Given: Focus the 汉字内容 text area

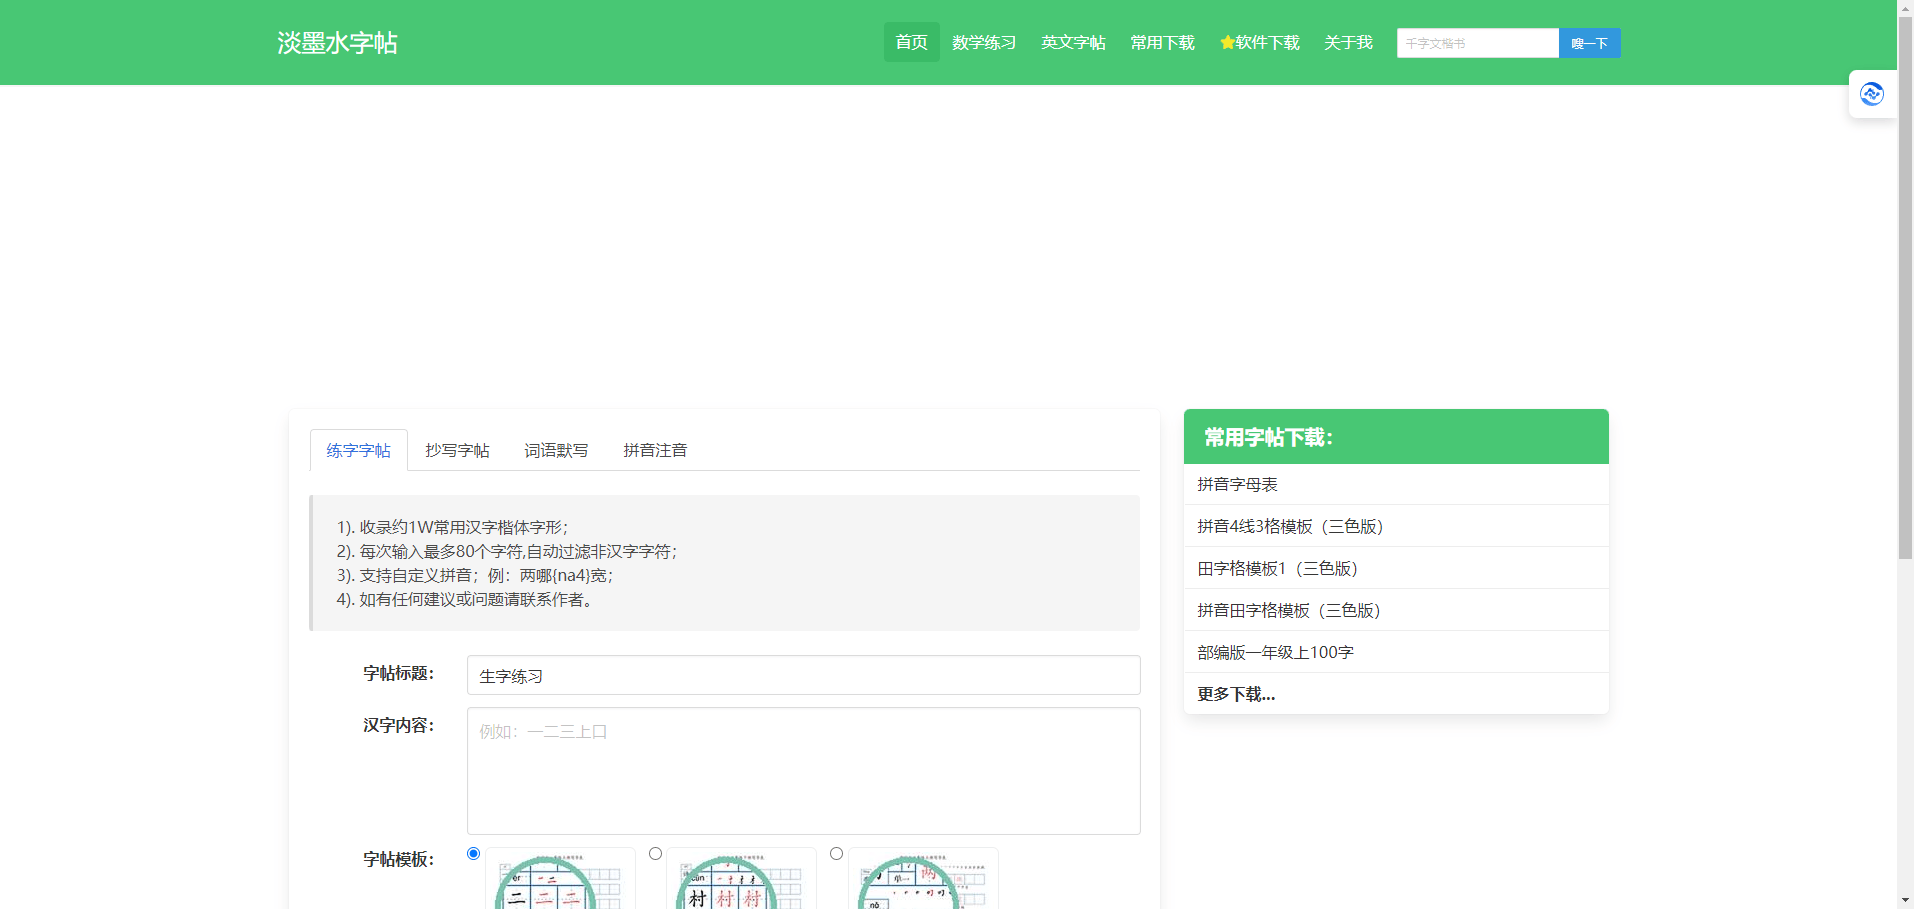Looking at the screenshot, I should pos(803,771).
